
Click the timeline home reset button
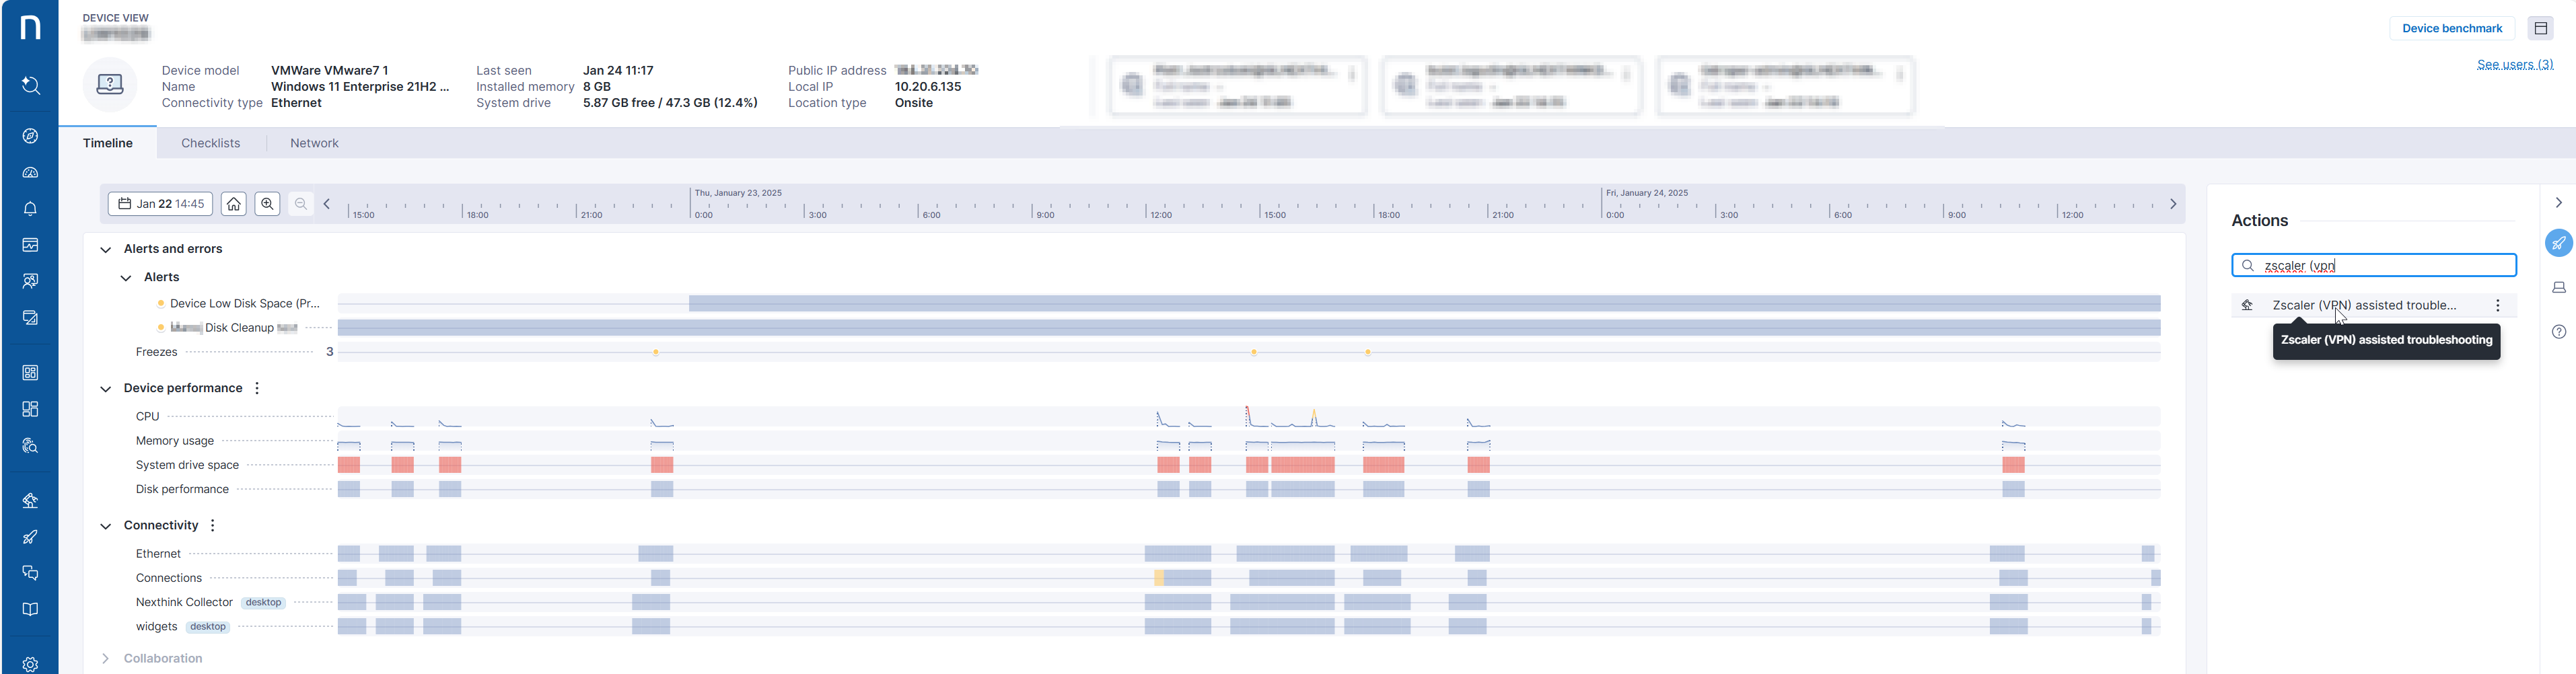click(x=233, y=204)
